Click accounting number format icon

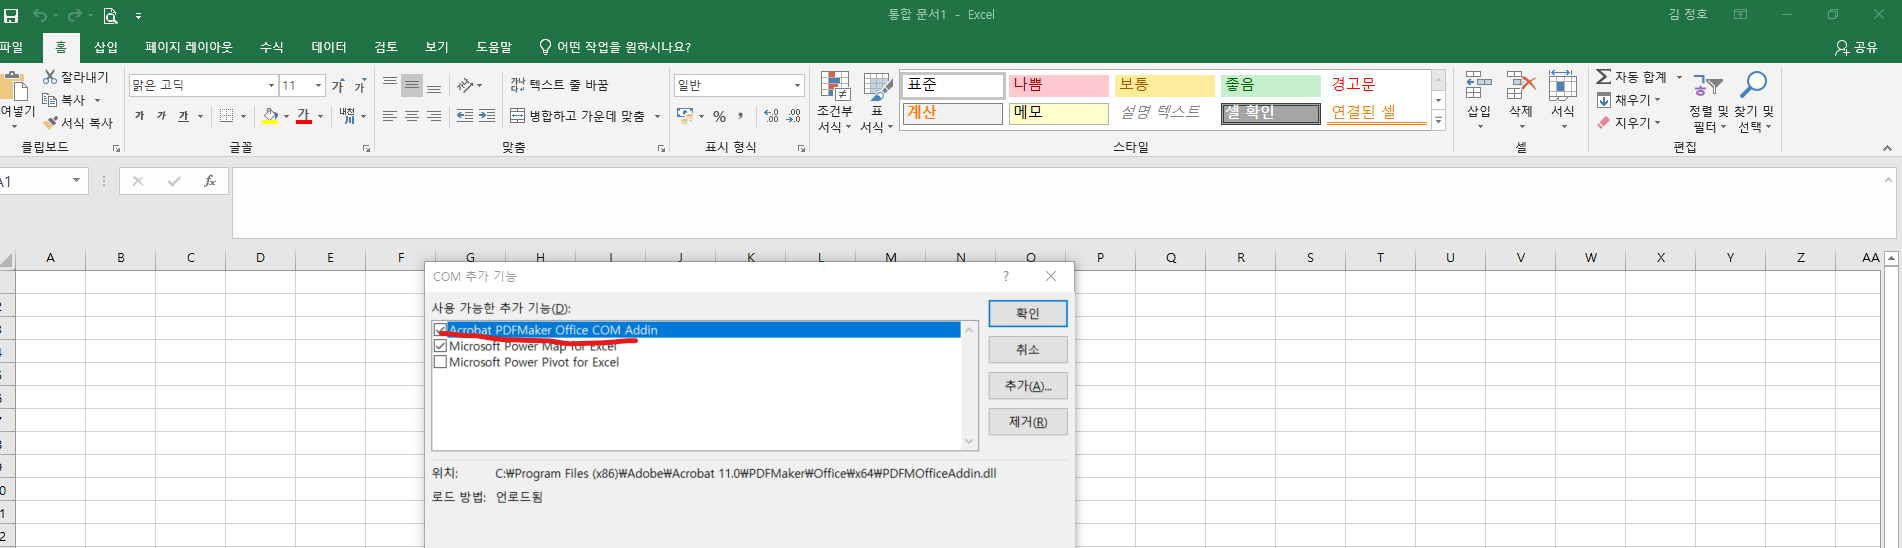[685, 116]
